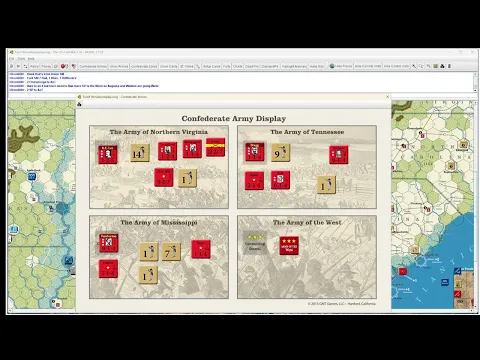Open the middle menu between File and Help
Viewport: 480px width, 360px height.
(x=21, y=59)
